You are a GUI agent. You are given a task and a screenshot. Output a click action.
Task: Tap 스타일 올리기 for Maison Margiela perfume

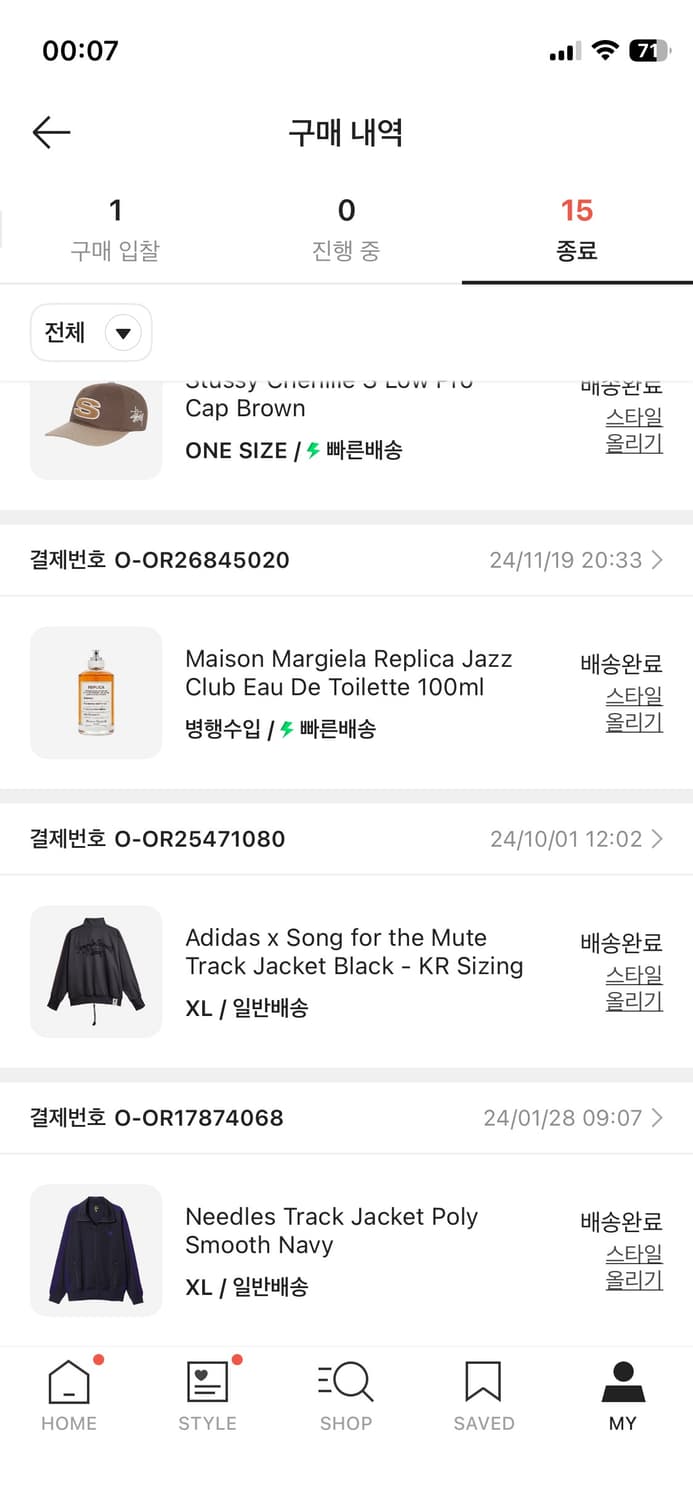click(x=634, y=709)
